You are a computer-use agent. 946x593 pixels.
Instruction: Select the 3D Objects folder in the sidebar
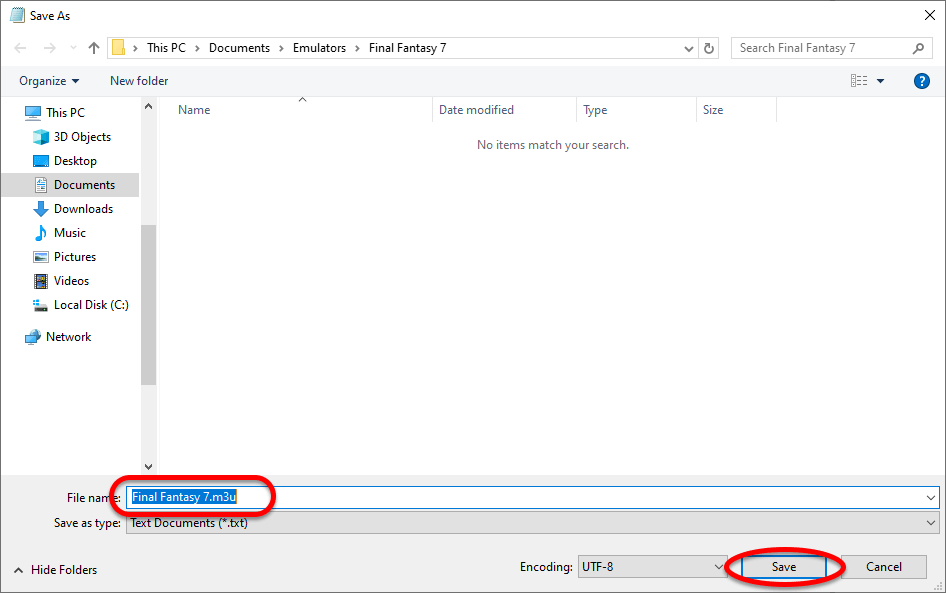[82, 137]
